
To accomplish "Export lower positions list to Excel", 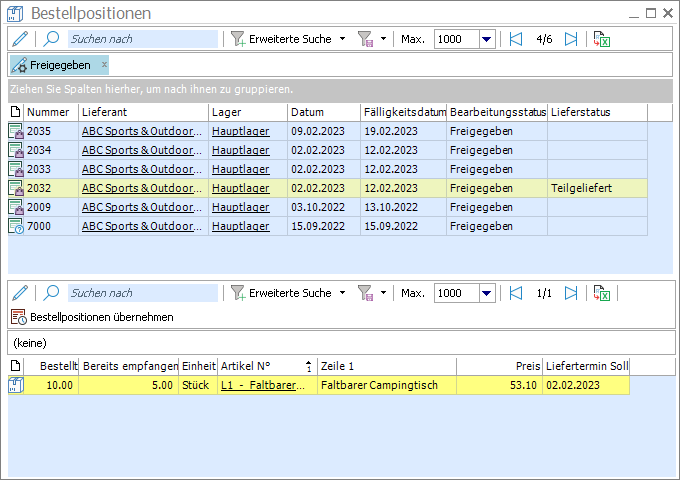I will click(601, 293).
